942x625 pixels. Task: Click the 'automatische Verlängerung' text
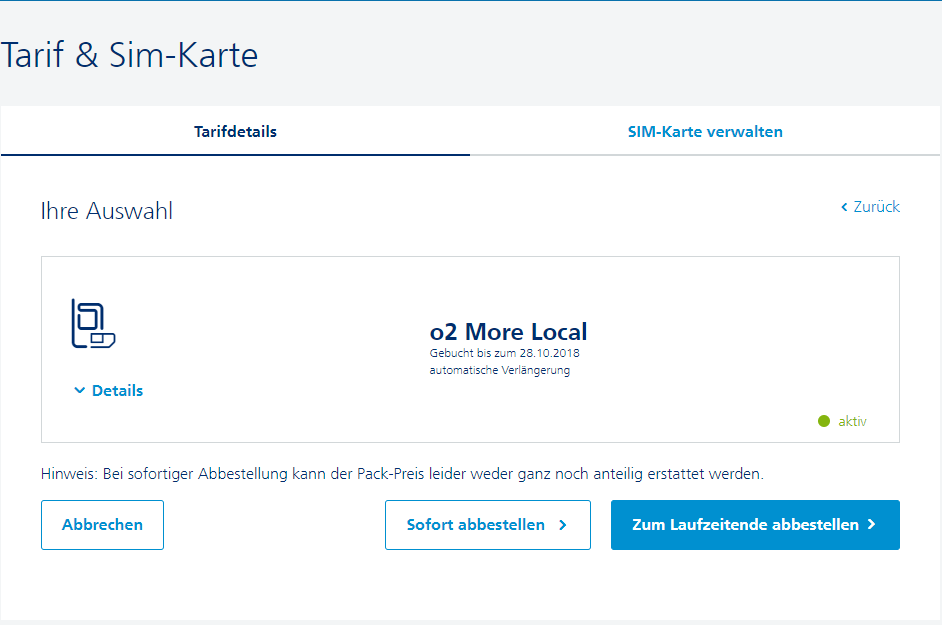point(500,370)
